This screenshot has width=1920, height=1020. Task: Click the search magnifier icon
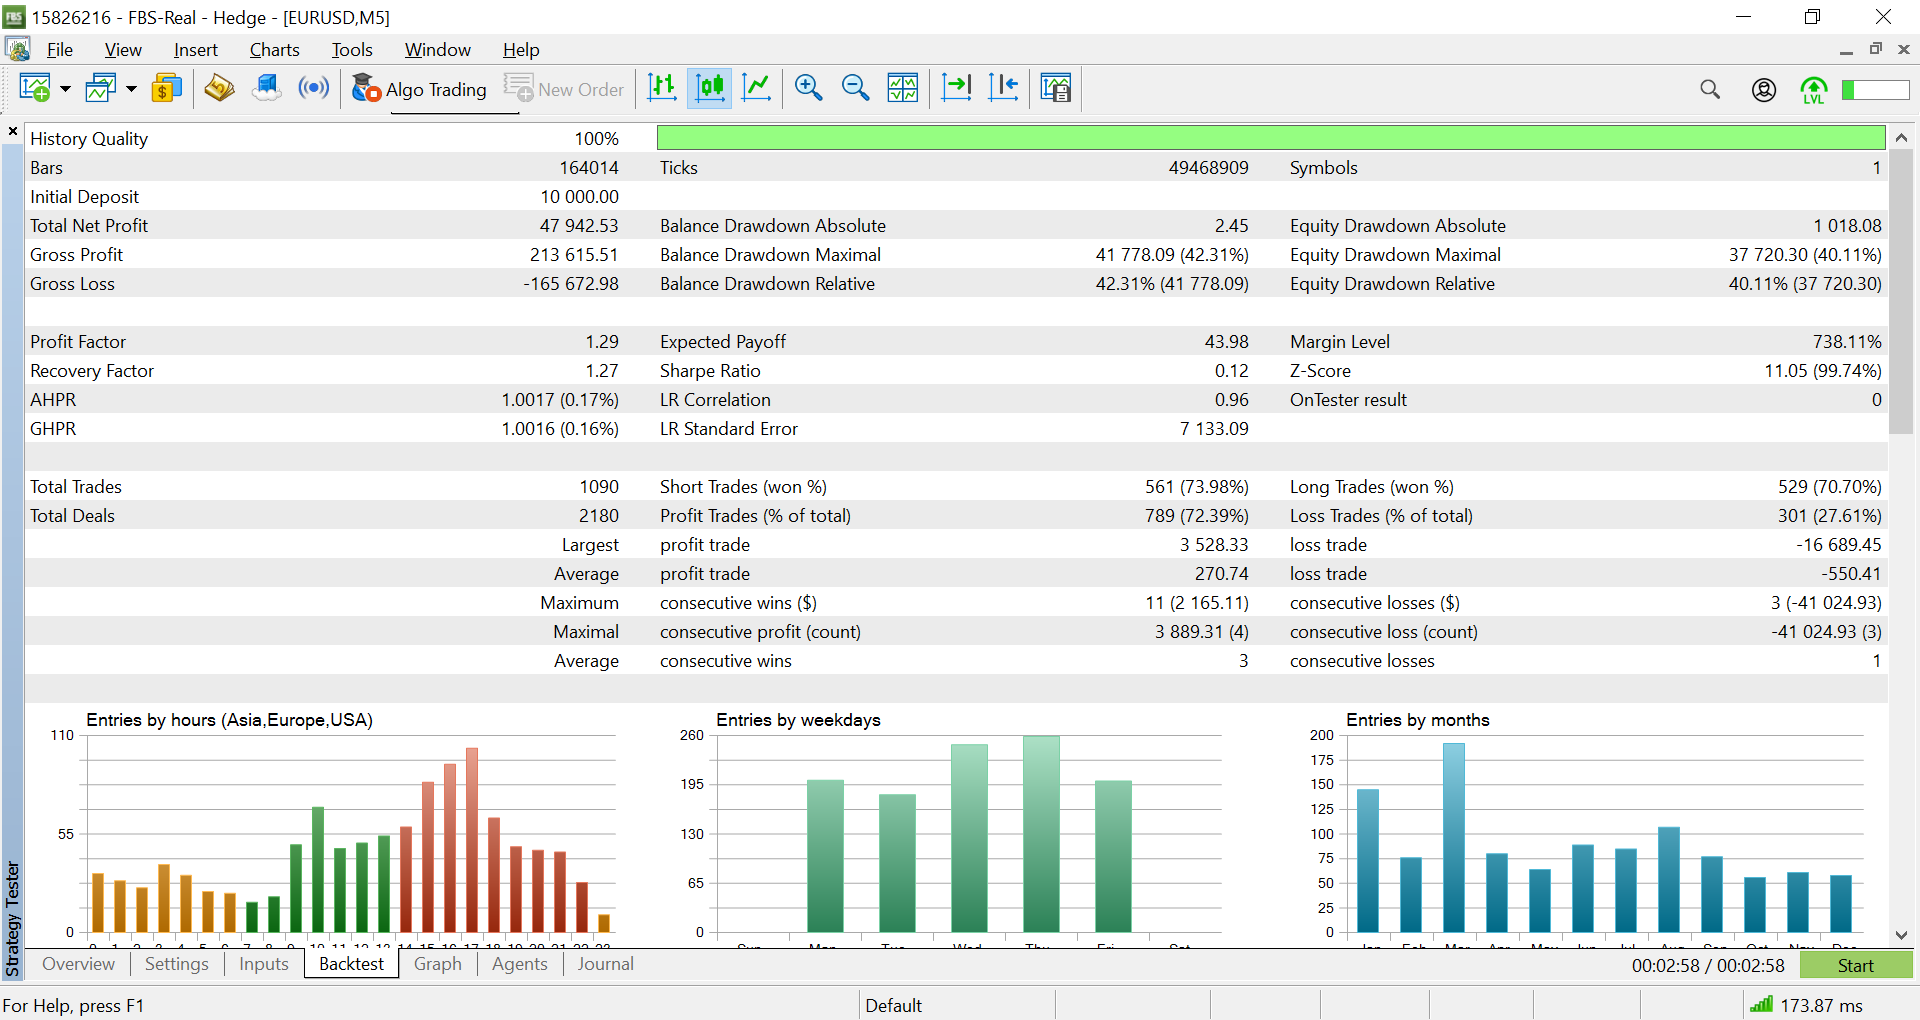click(1710, 90)
